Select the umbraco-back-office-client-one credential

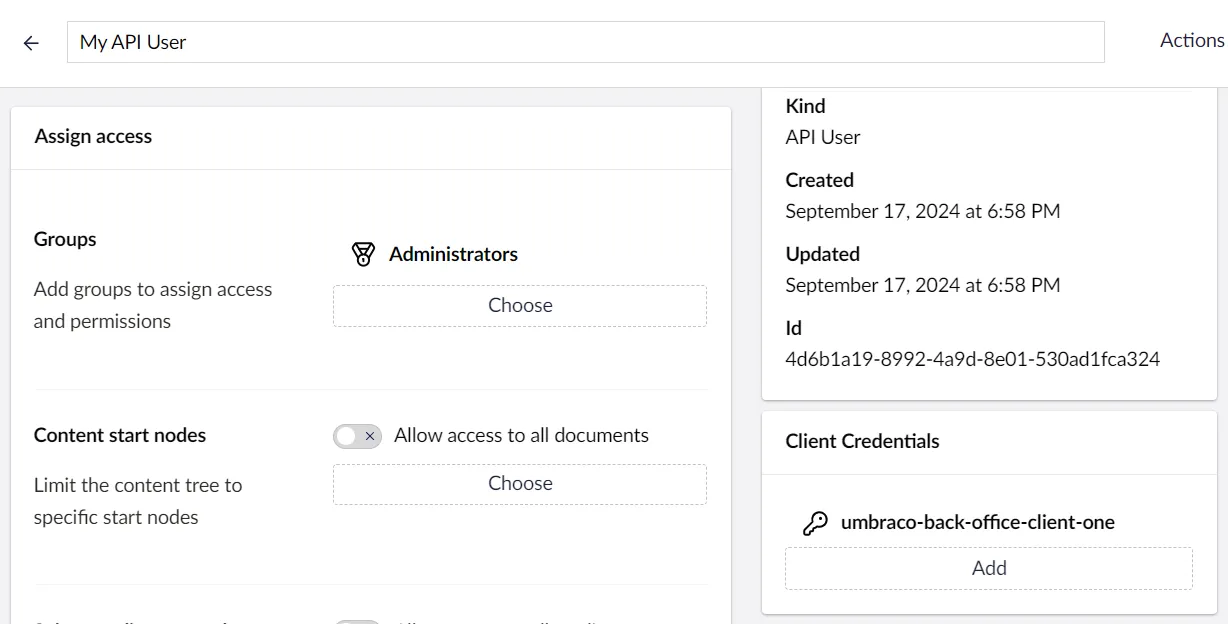coord(977,522)
